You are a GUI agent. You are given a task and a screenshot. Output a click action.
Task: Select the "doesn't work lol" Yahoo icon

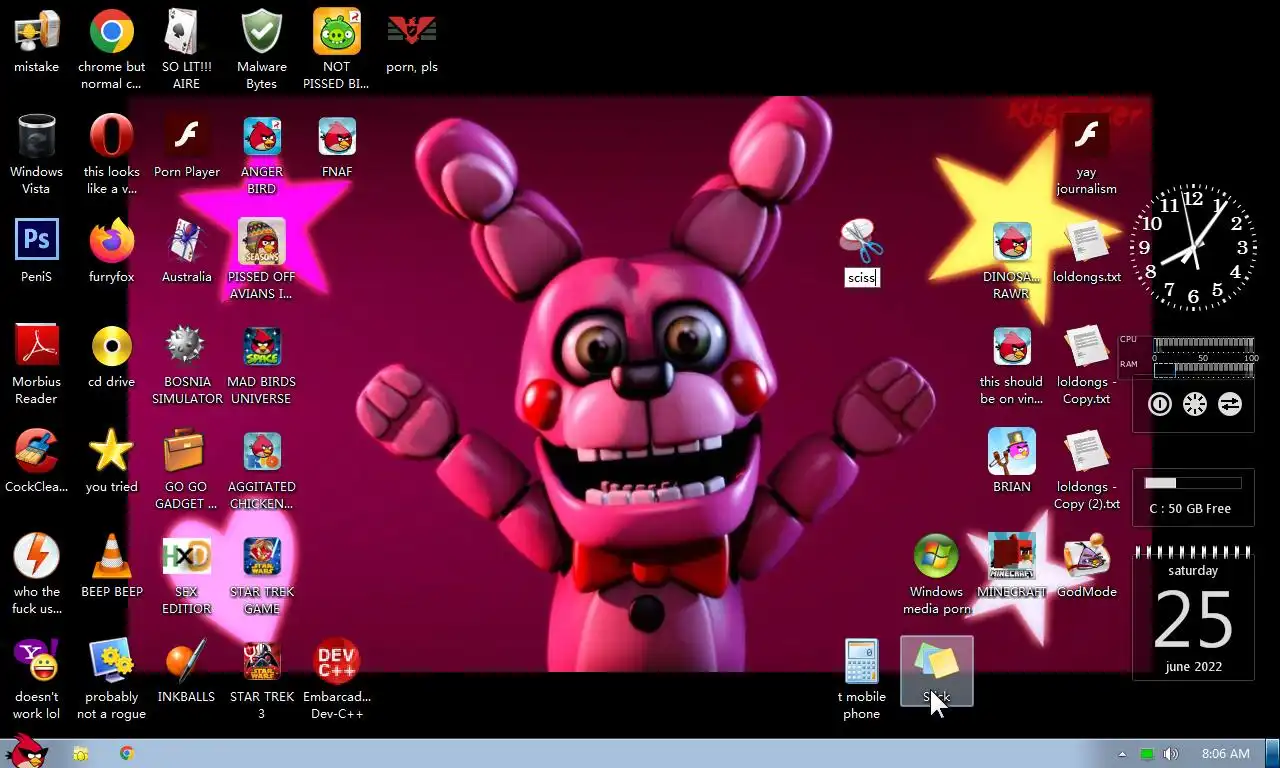[36, 661]
